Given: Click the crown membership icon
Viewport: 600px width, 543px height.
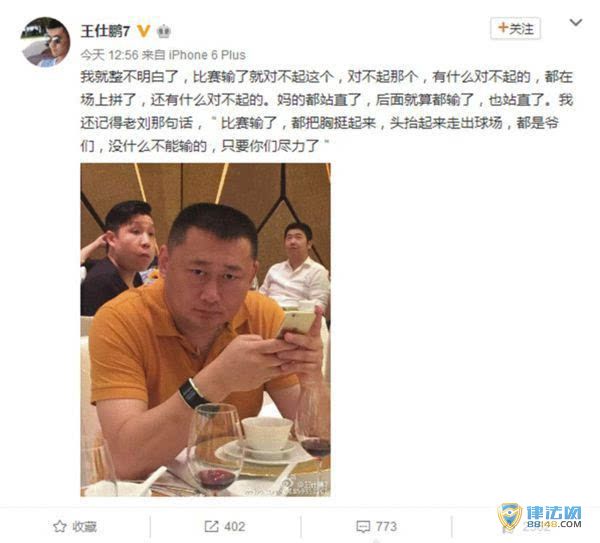Looking at the screenshot, I should 164,31.
